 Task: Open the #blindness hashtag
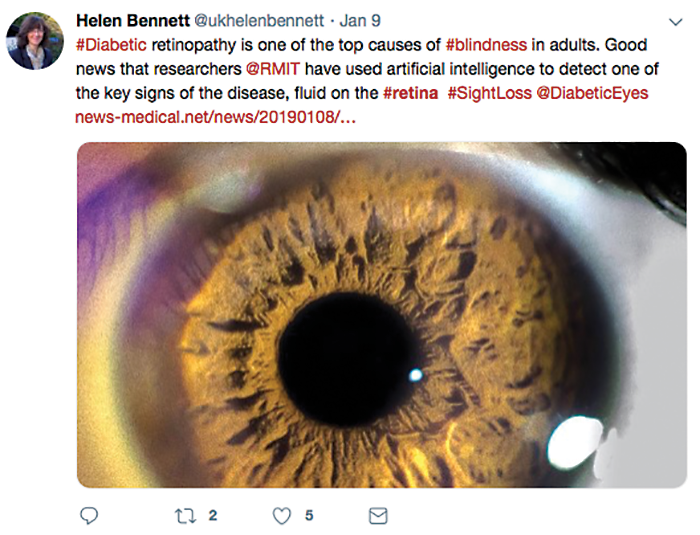click(486, 45)
